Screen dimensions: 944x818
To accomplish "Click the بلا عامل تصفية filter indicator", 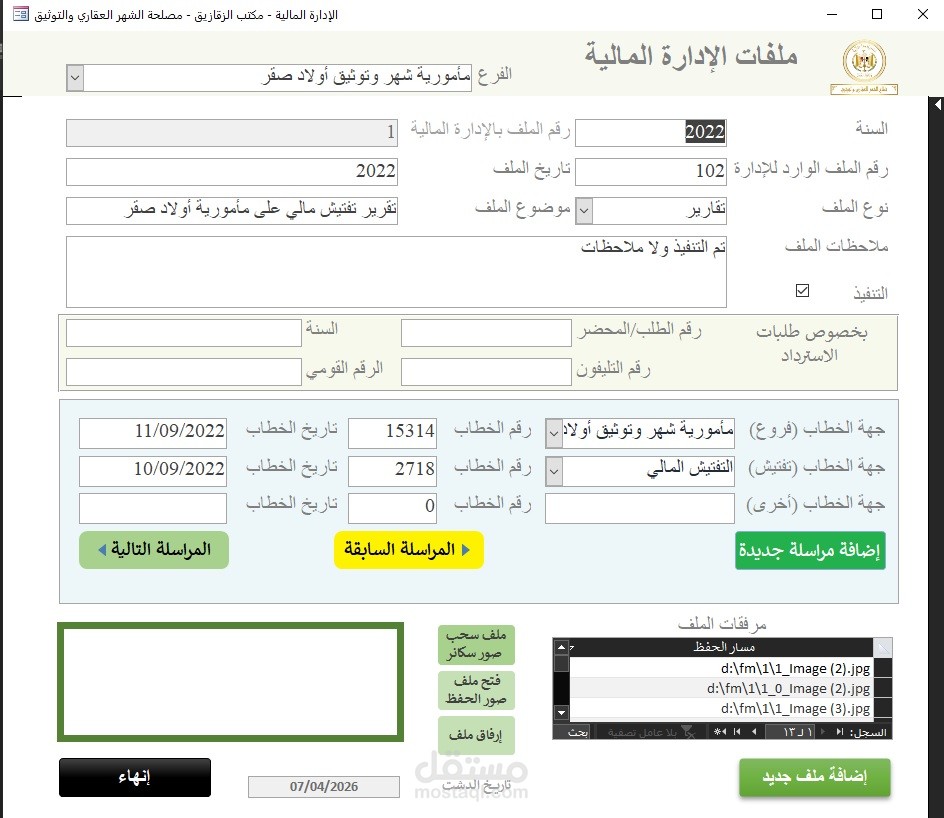I will pyautogui.click(x=650, y=732).
